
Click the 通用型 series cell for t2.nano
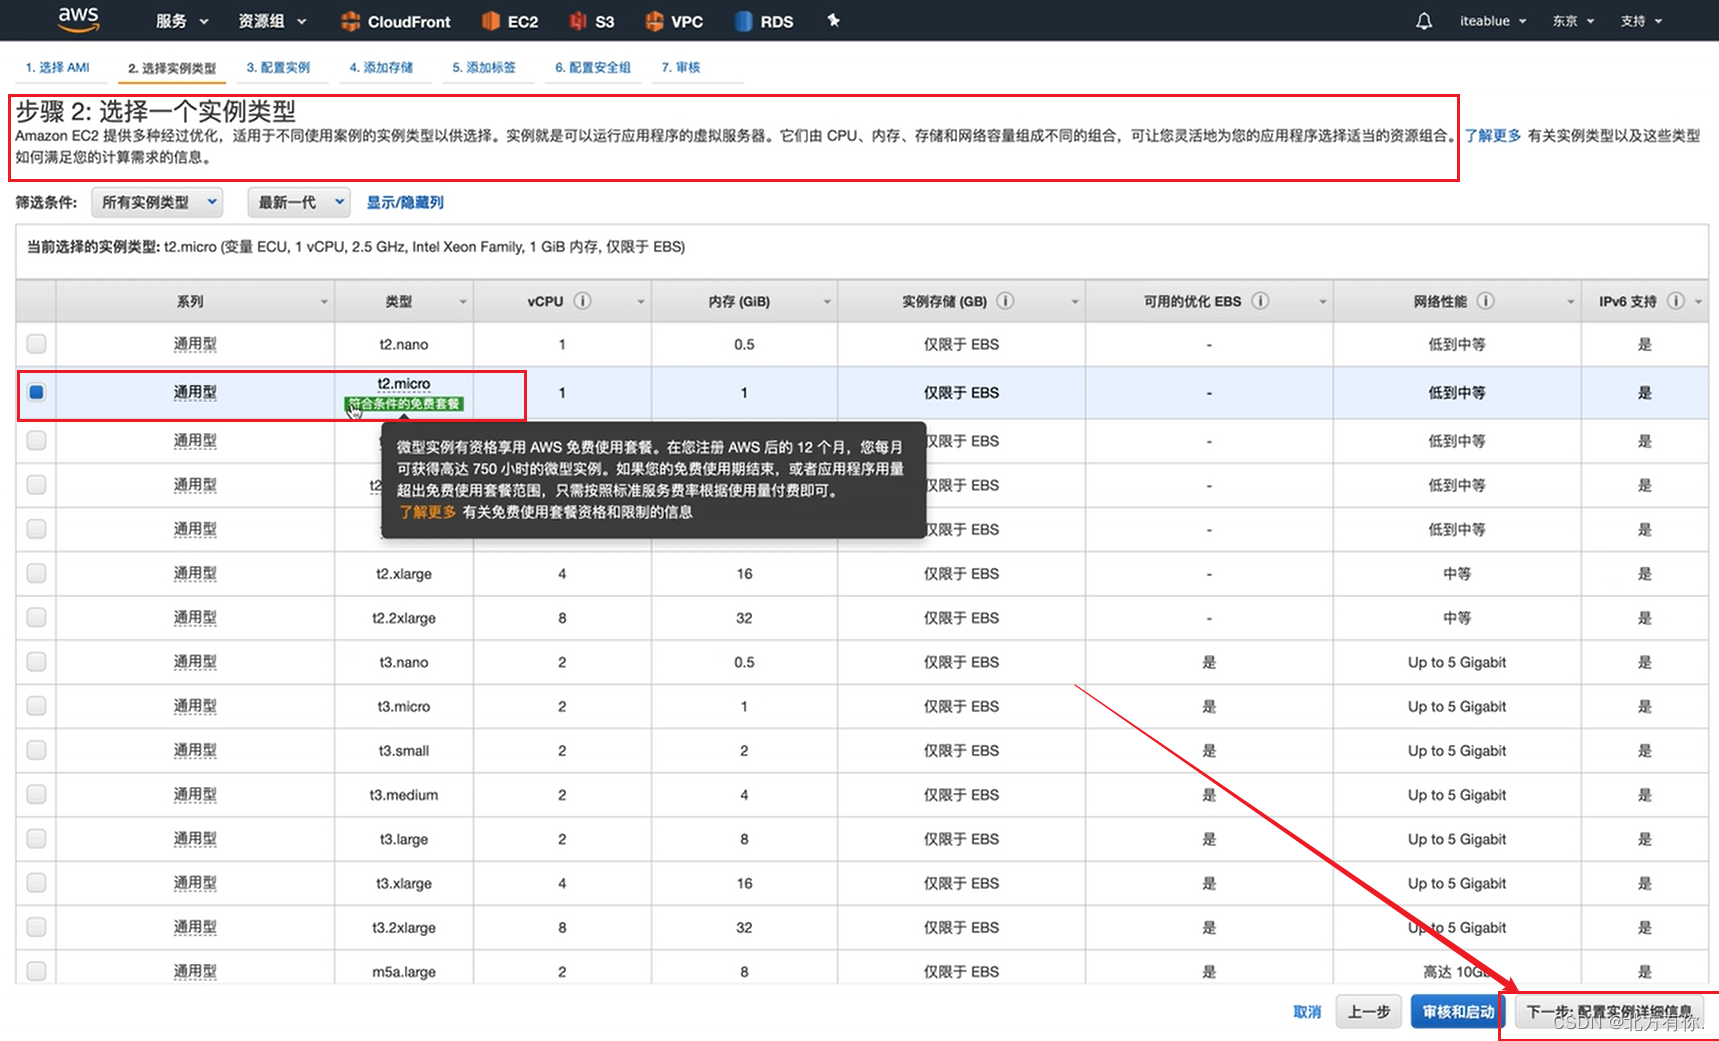(195, 344)
